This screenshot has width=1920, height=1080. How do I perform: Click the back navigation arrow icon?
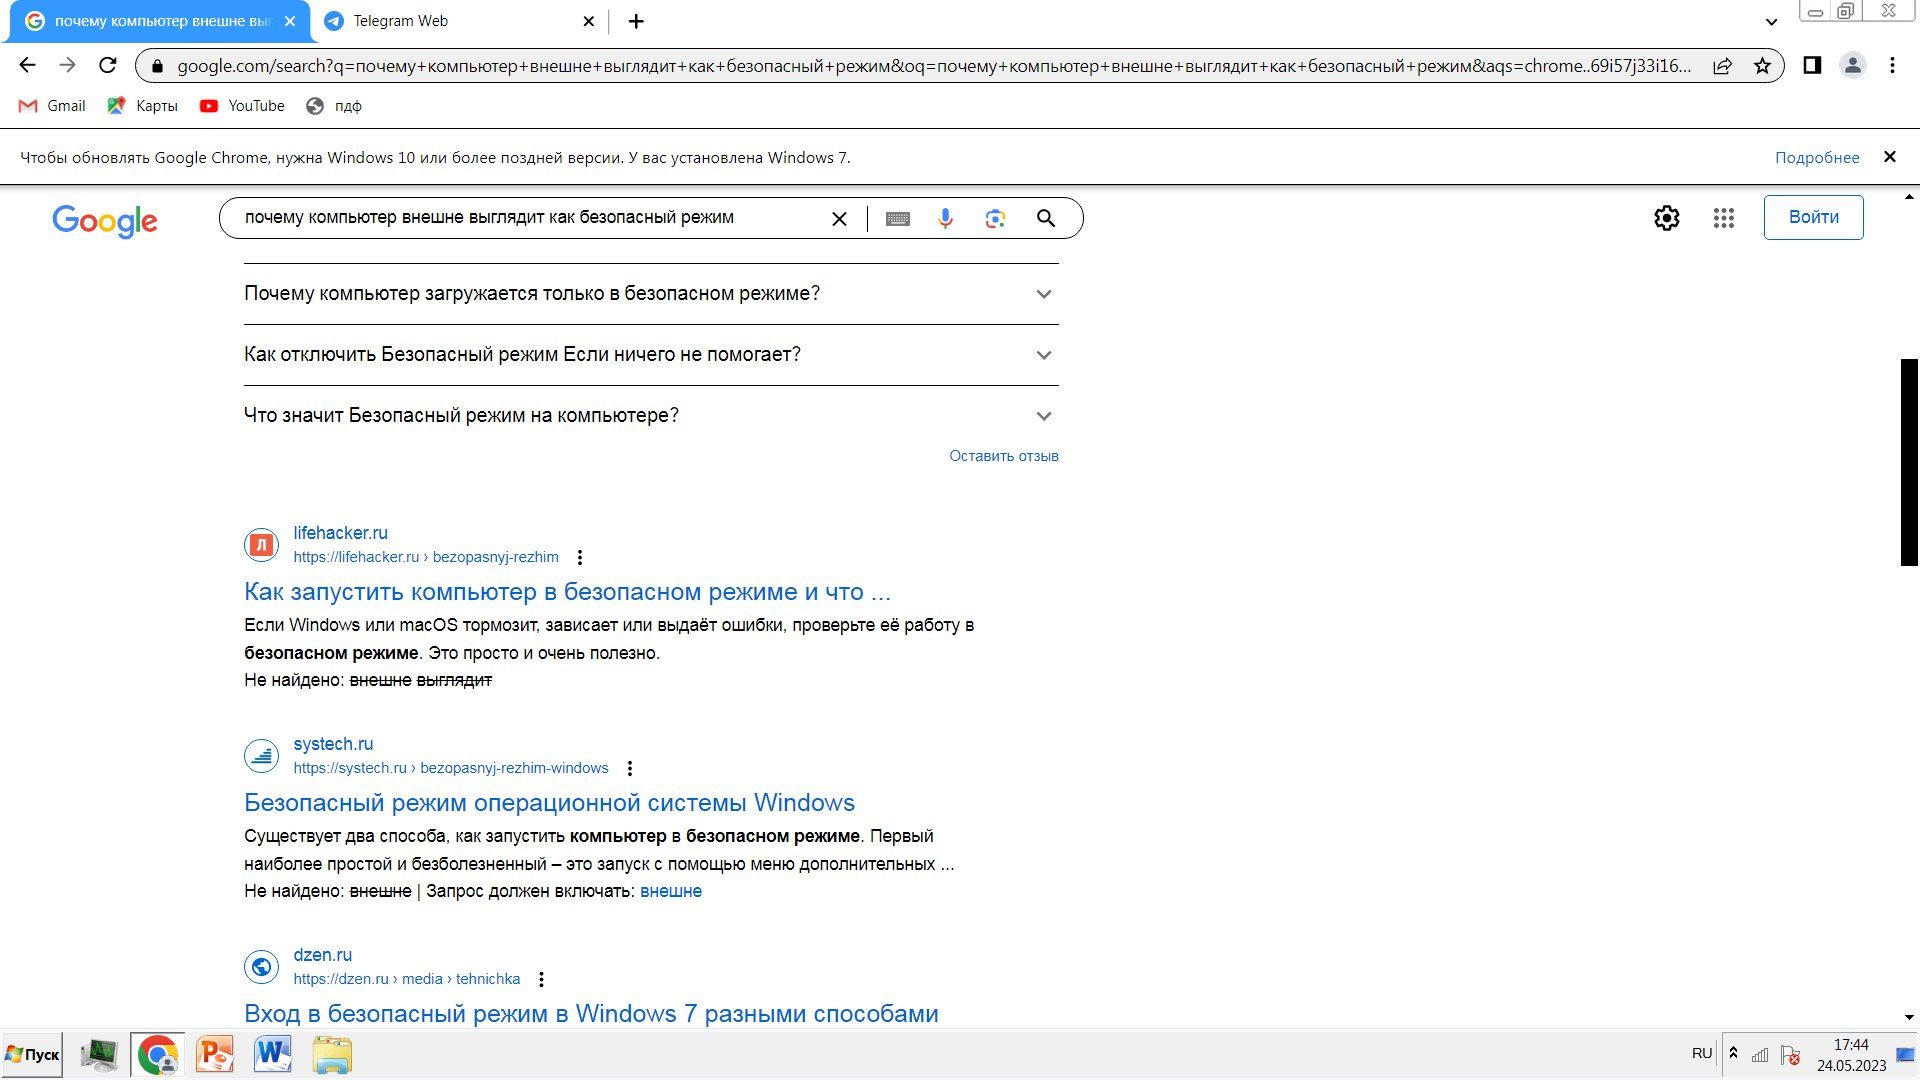[26, 65]
